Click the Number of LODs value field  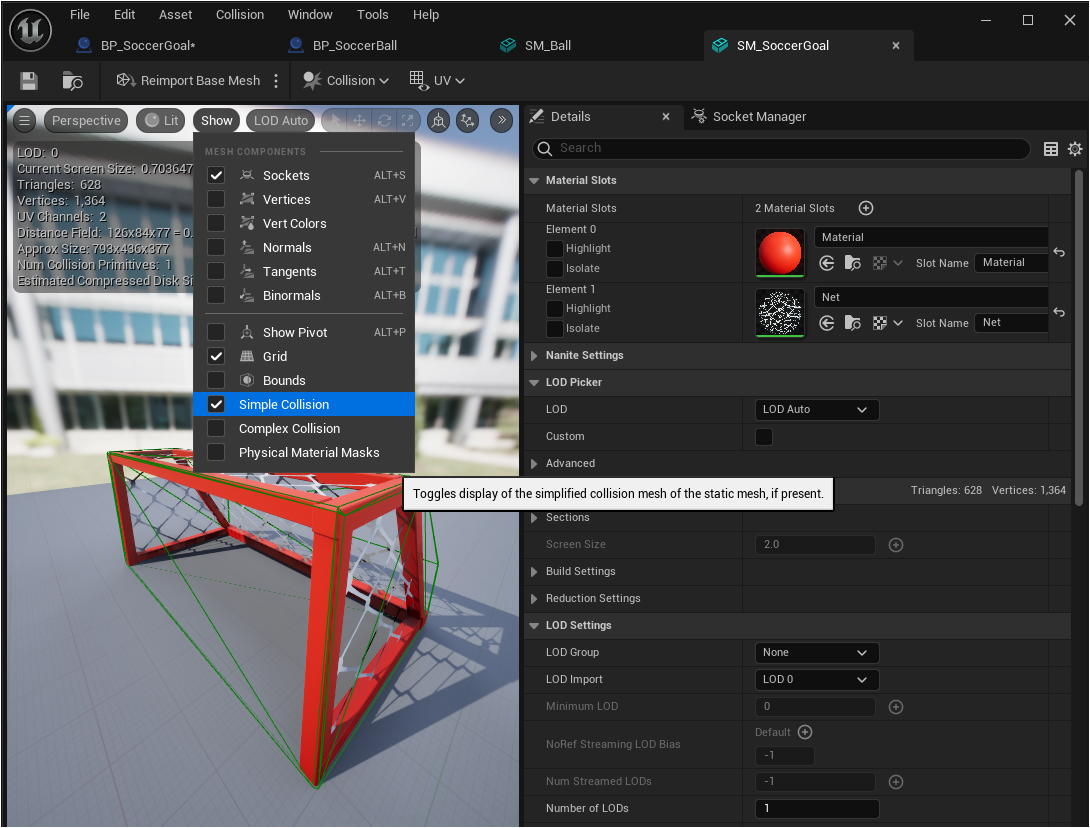817,809
